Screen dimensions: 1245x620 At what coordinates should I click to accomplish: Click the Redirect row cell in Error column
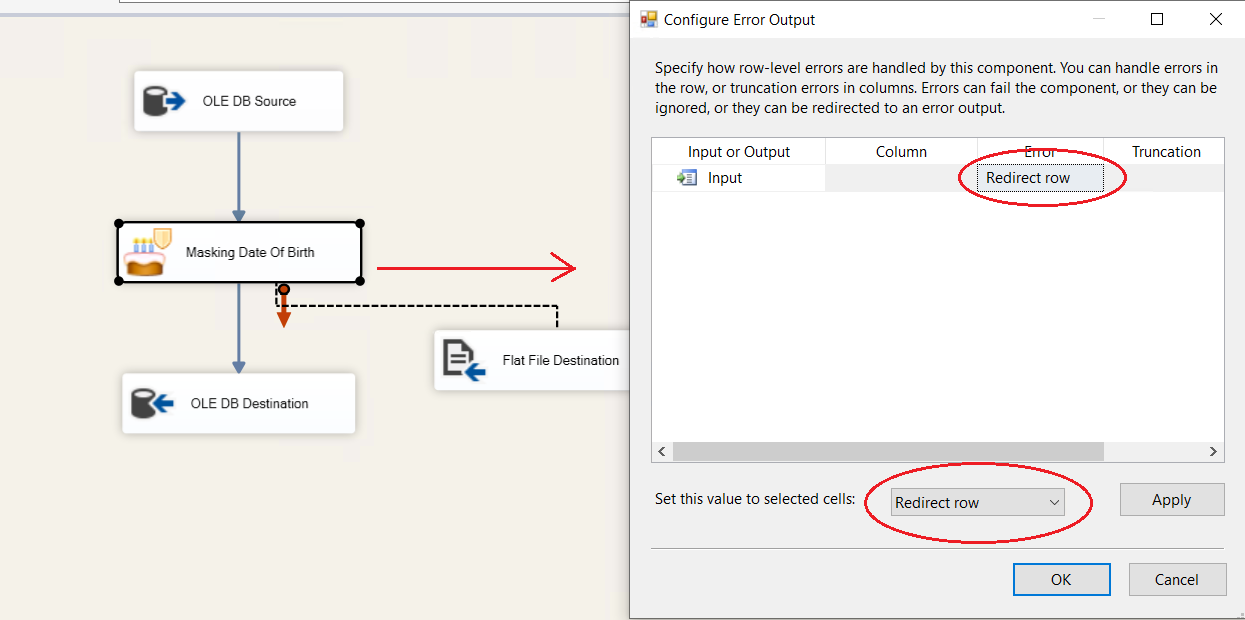(x=1040, y=178)
